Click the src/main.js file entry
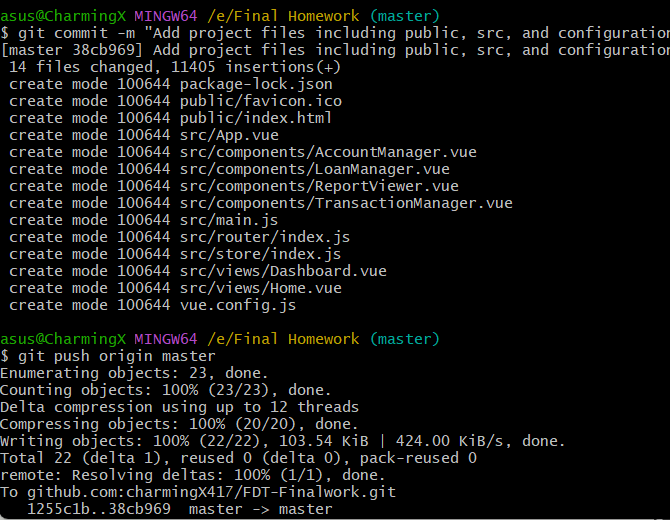 pos(229,220)
